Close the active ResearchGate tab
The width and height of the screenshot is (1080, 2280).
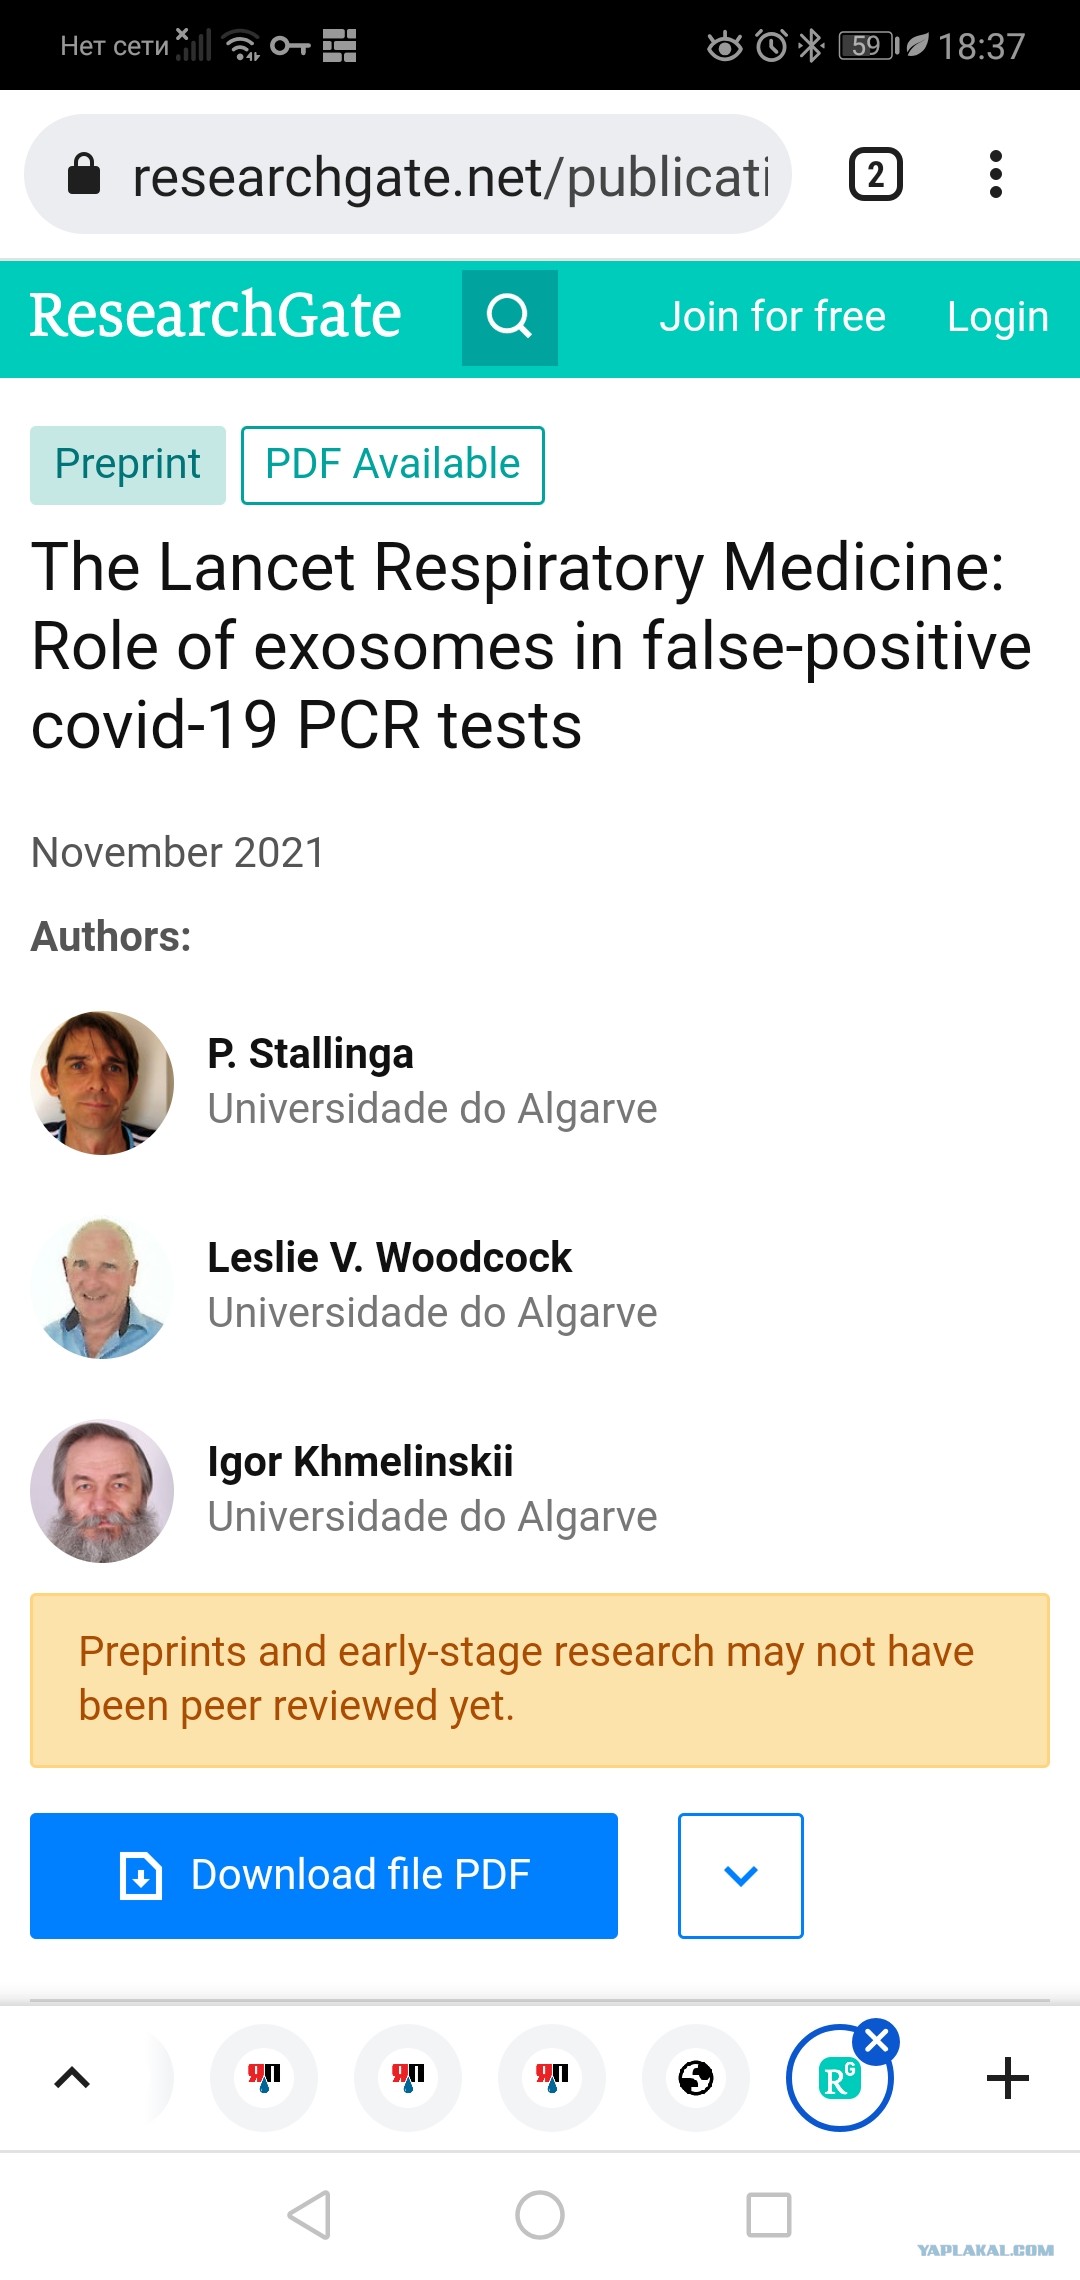[x=877, y=2040]
